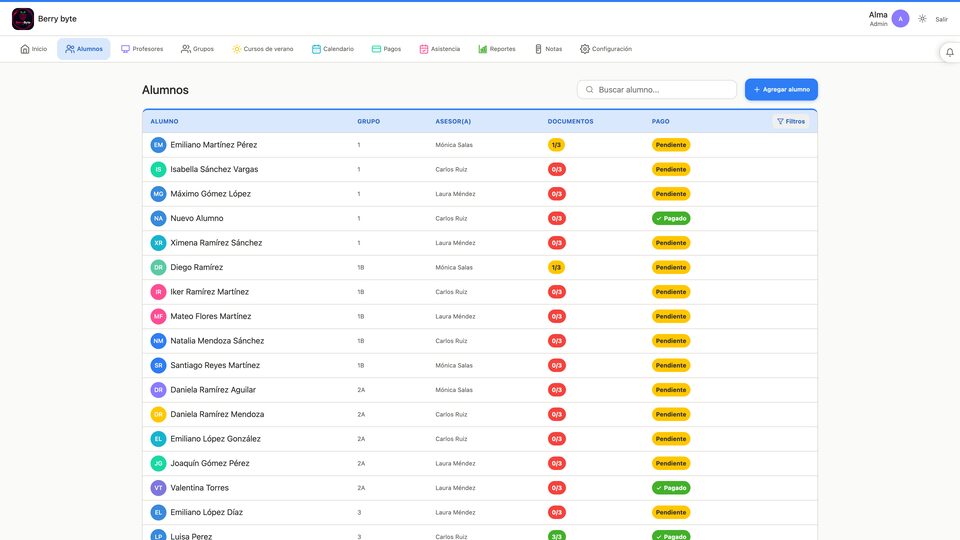Screen dimensions: 960x540
Task: Select the name Valentina Torres
Action: coord(200,488)
